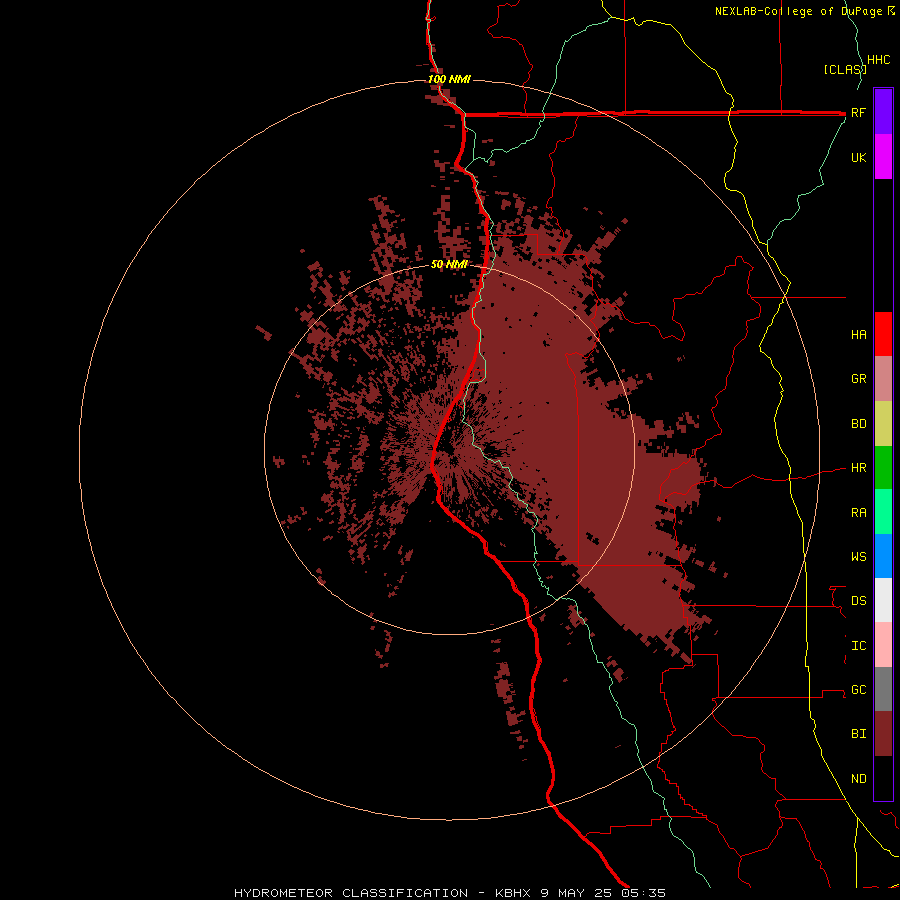
Task: Select the BI dark red swatch
Action: pyautogui.click(x=883, y=734)
